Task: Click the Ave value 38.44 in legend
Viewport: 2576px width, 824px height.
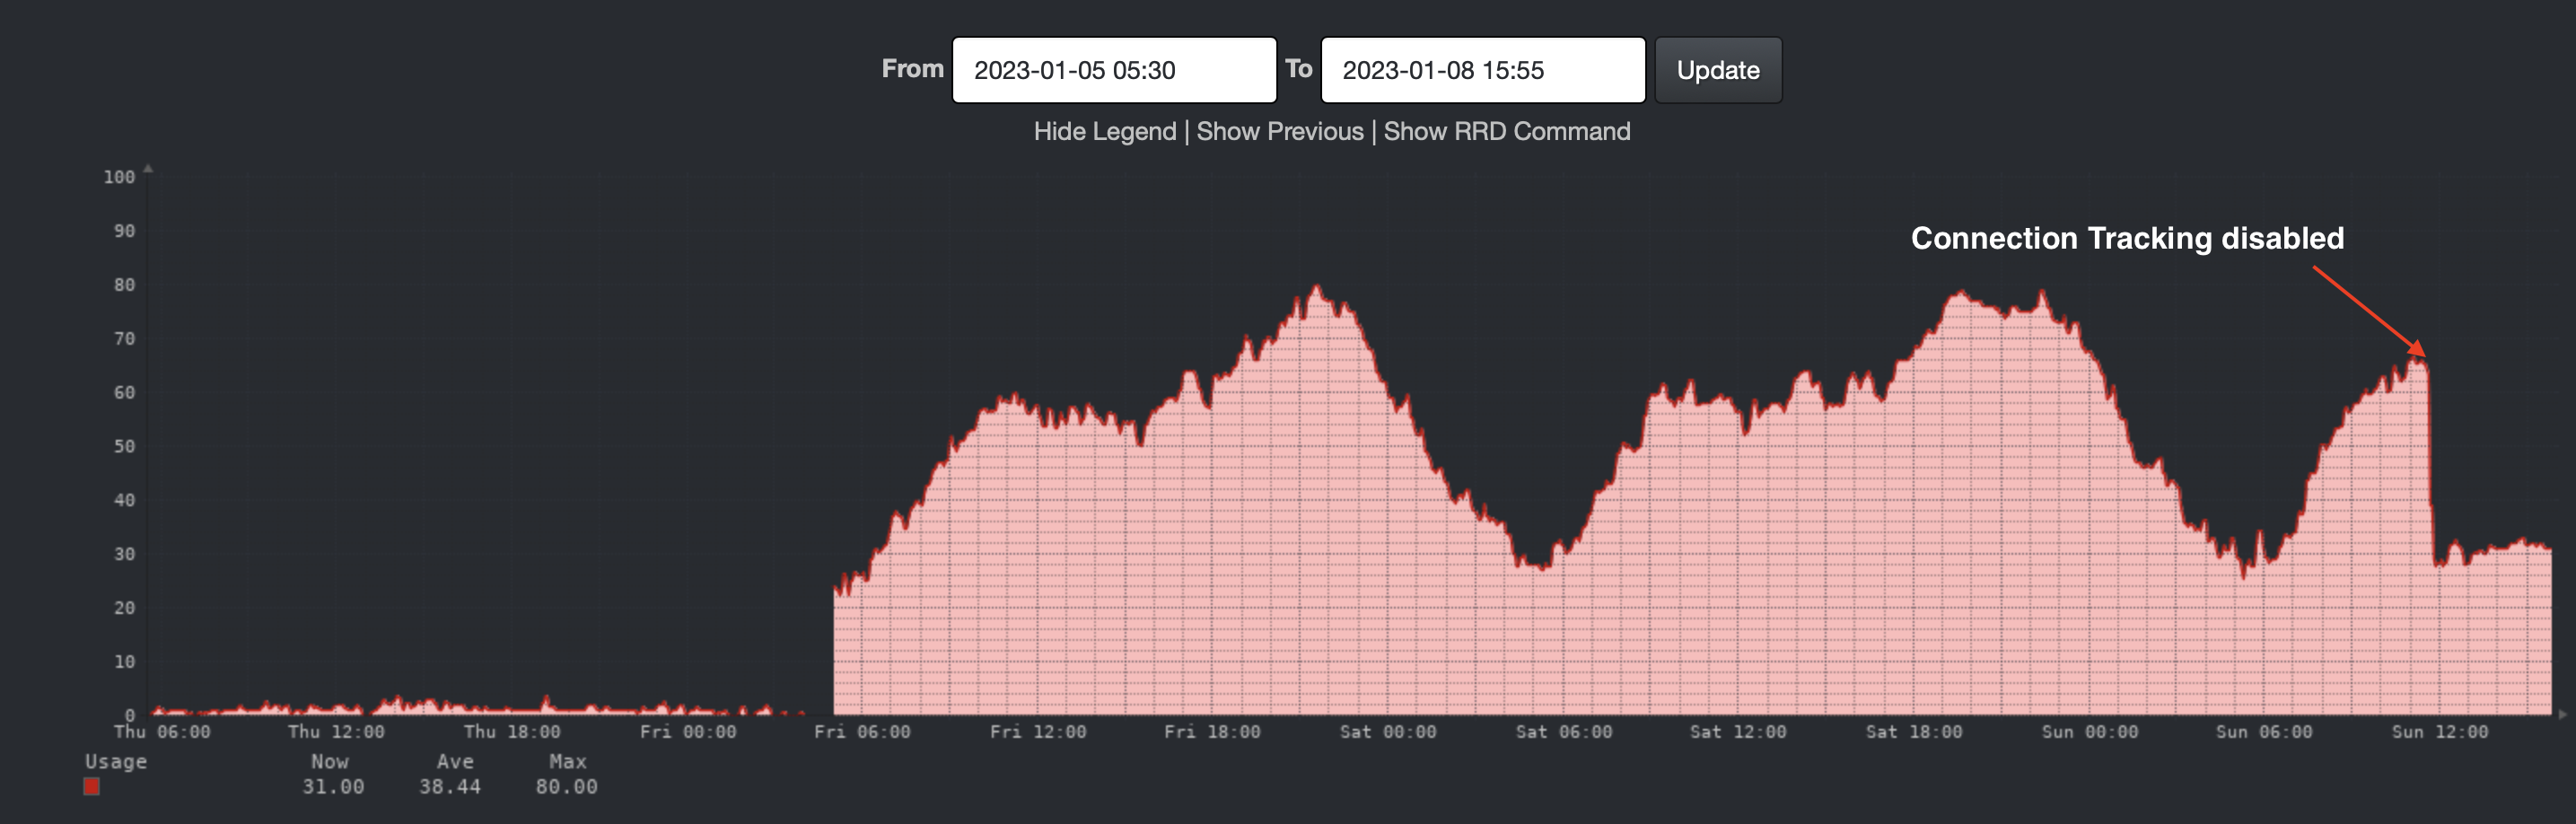Action: click(452, 787)
